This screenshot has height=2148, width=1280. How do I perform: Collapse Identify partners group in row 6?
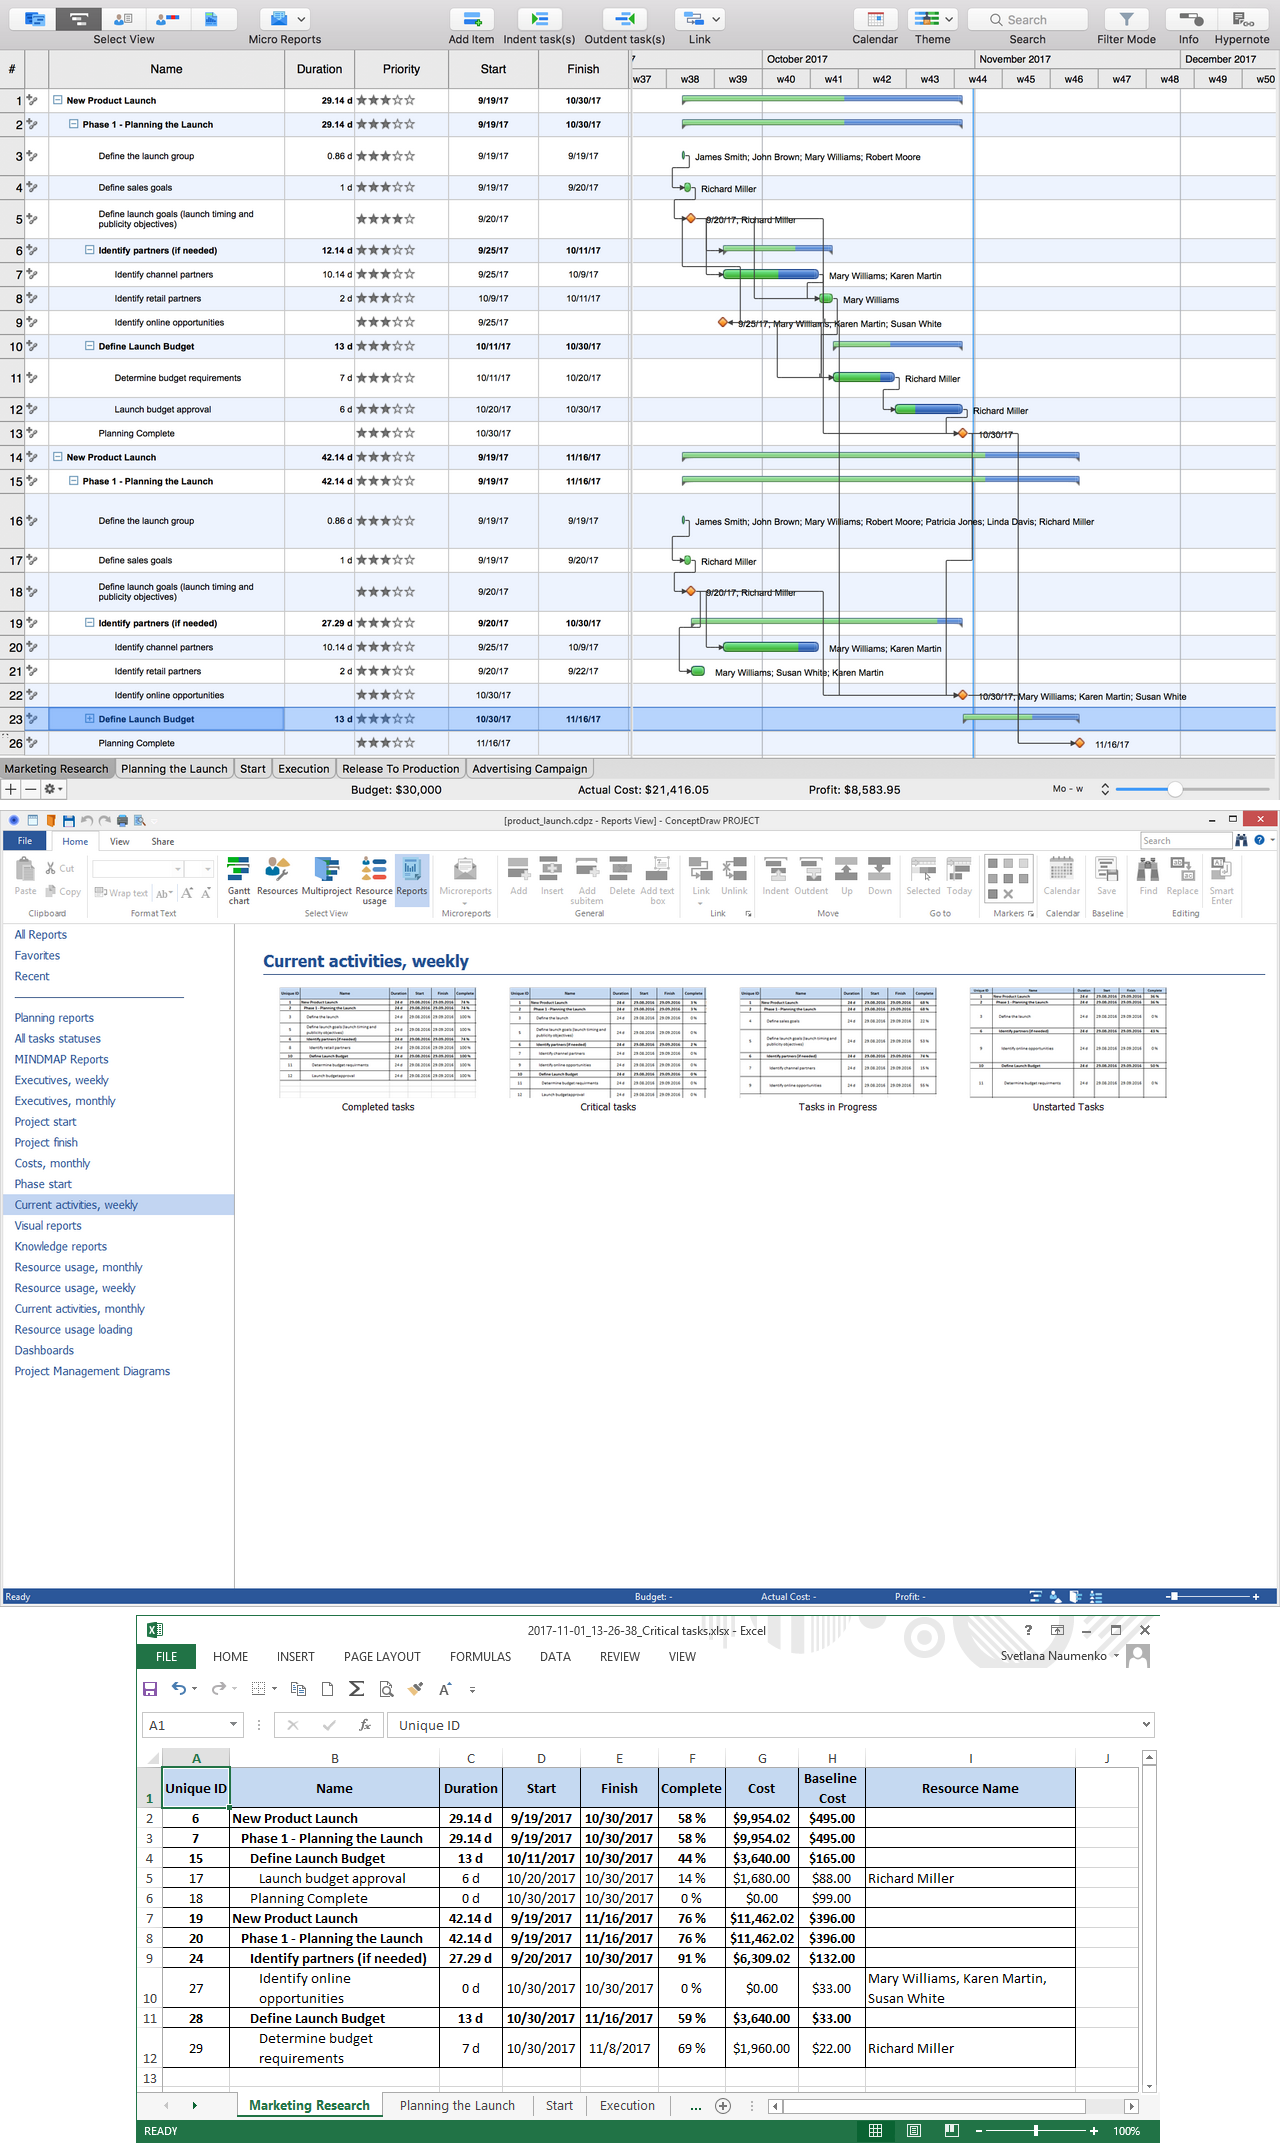(89, 250)
